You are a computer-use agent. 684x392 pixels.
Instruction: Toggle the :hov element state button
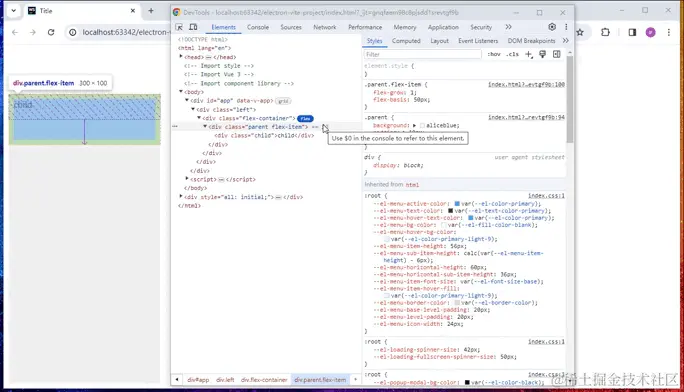coord(494,54)
